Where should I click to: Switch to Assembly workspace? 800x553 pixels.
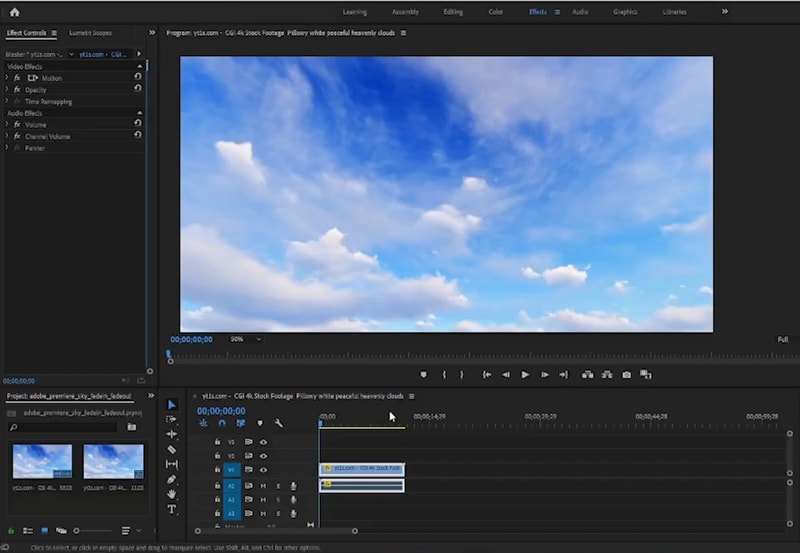(405, 12)
